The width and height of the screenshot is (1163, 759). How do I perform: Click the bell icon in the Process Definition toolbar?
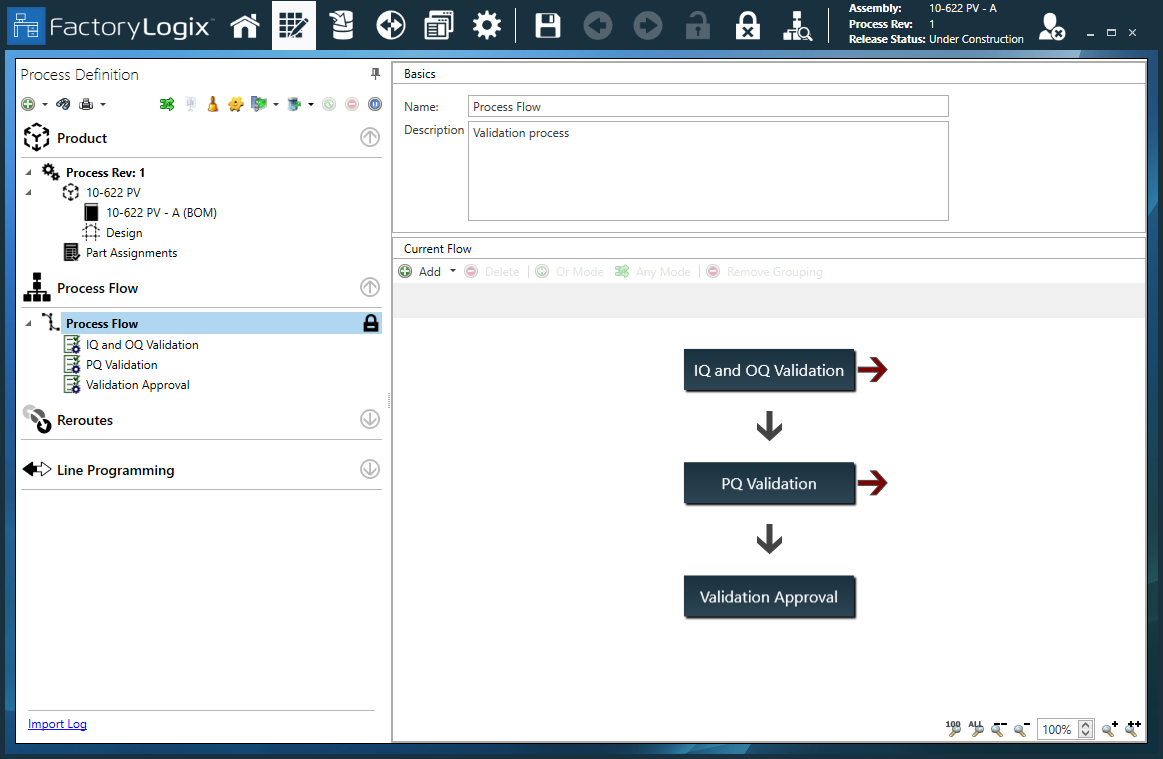tap(212, 104)
